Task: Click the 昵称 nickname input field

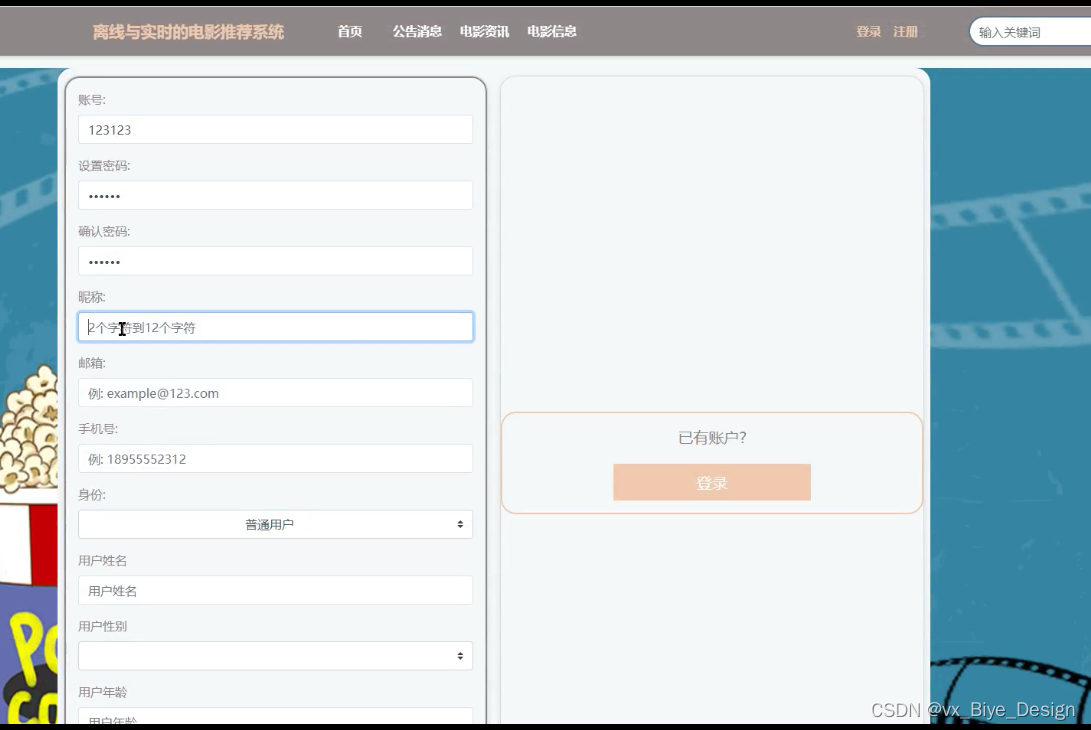Action: (x=276, y=327)
